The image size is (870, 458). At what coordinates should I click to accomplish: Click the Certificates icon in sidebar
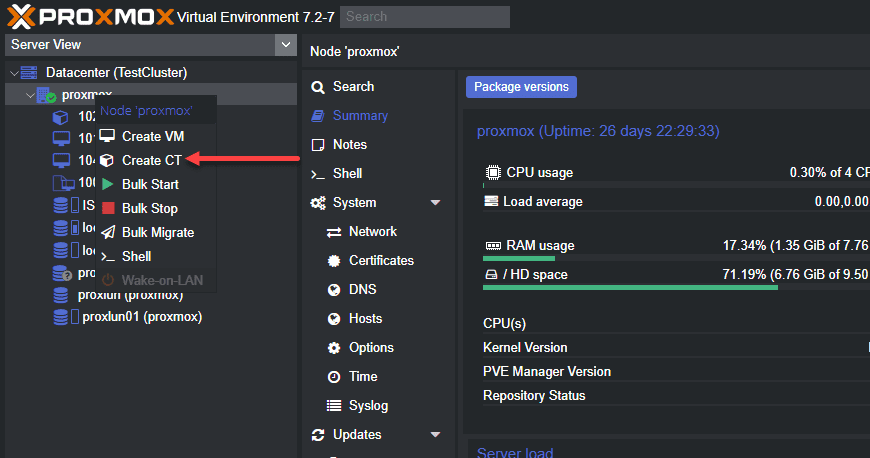[x=334, y=260]
